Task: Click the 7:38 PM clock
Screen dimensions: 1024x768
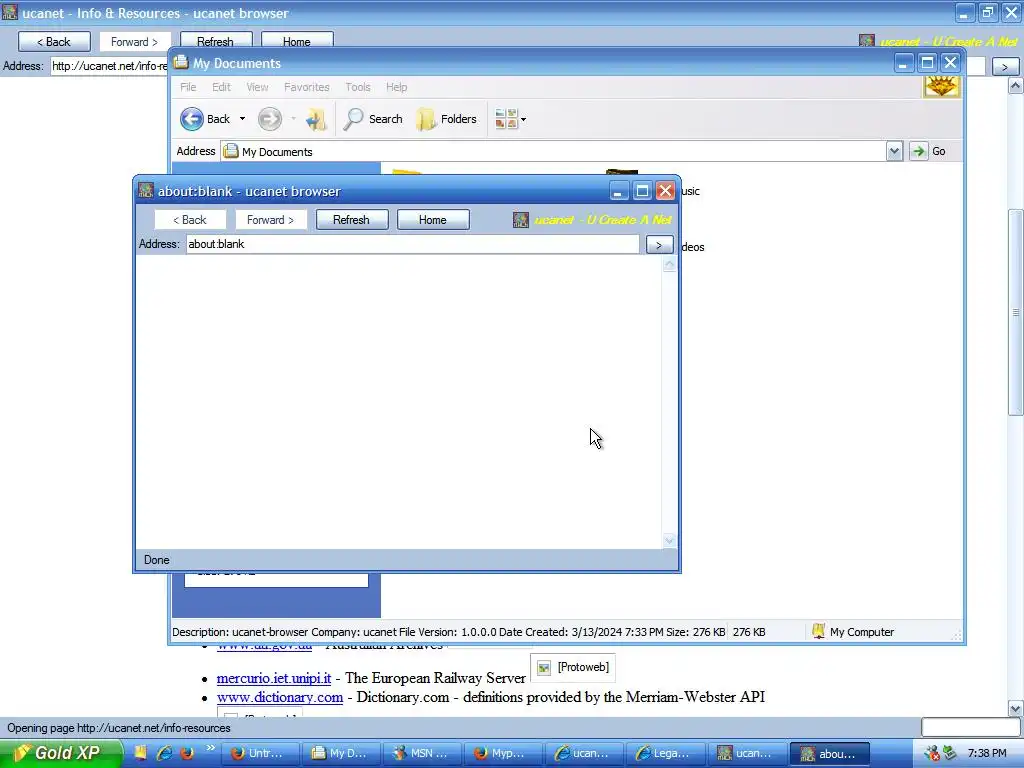Action: [987, 753]
